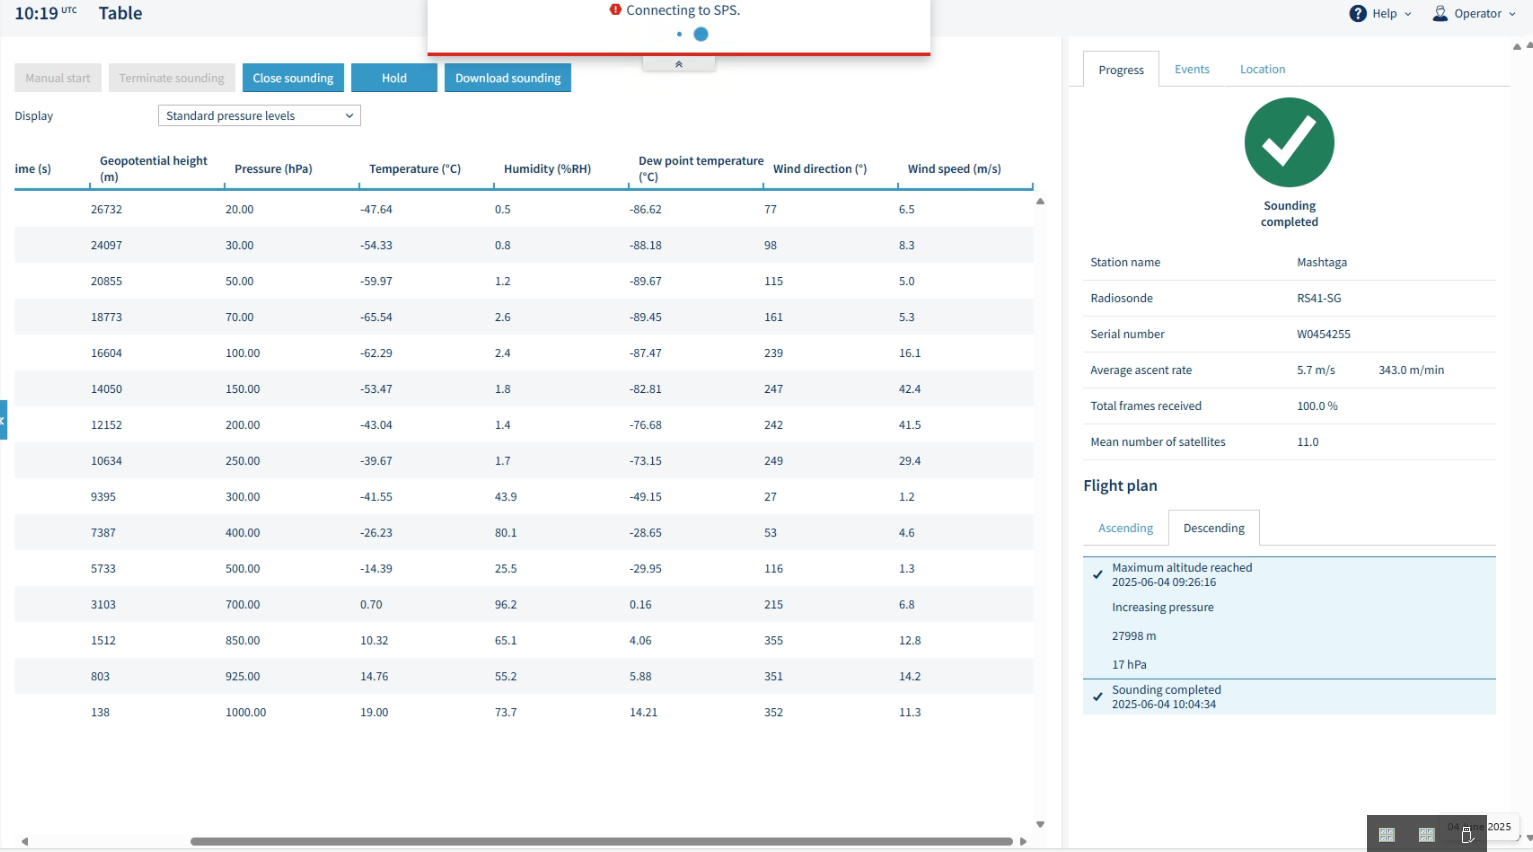Open the Display Standard pressure levels dropdown
The image size is (1533, 852).
point(259,116)
